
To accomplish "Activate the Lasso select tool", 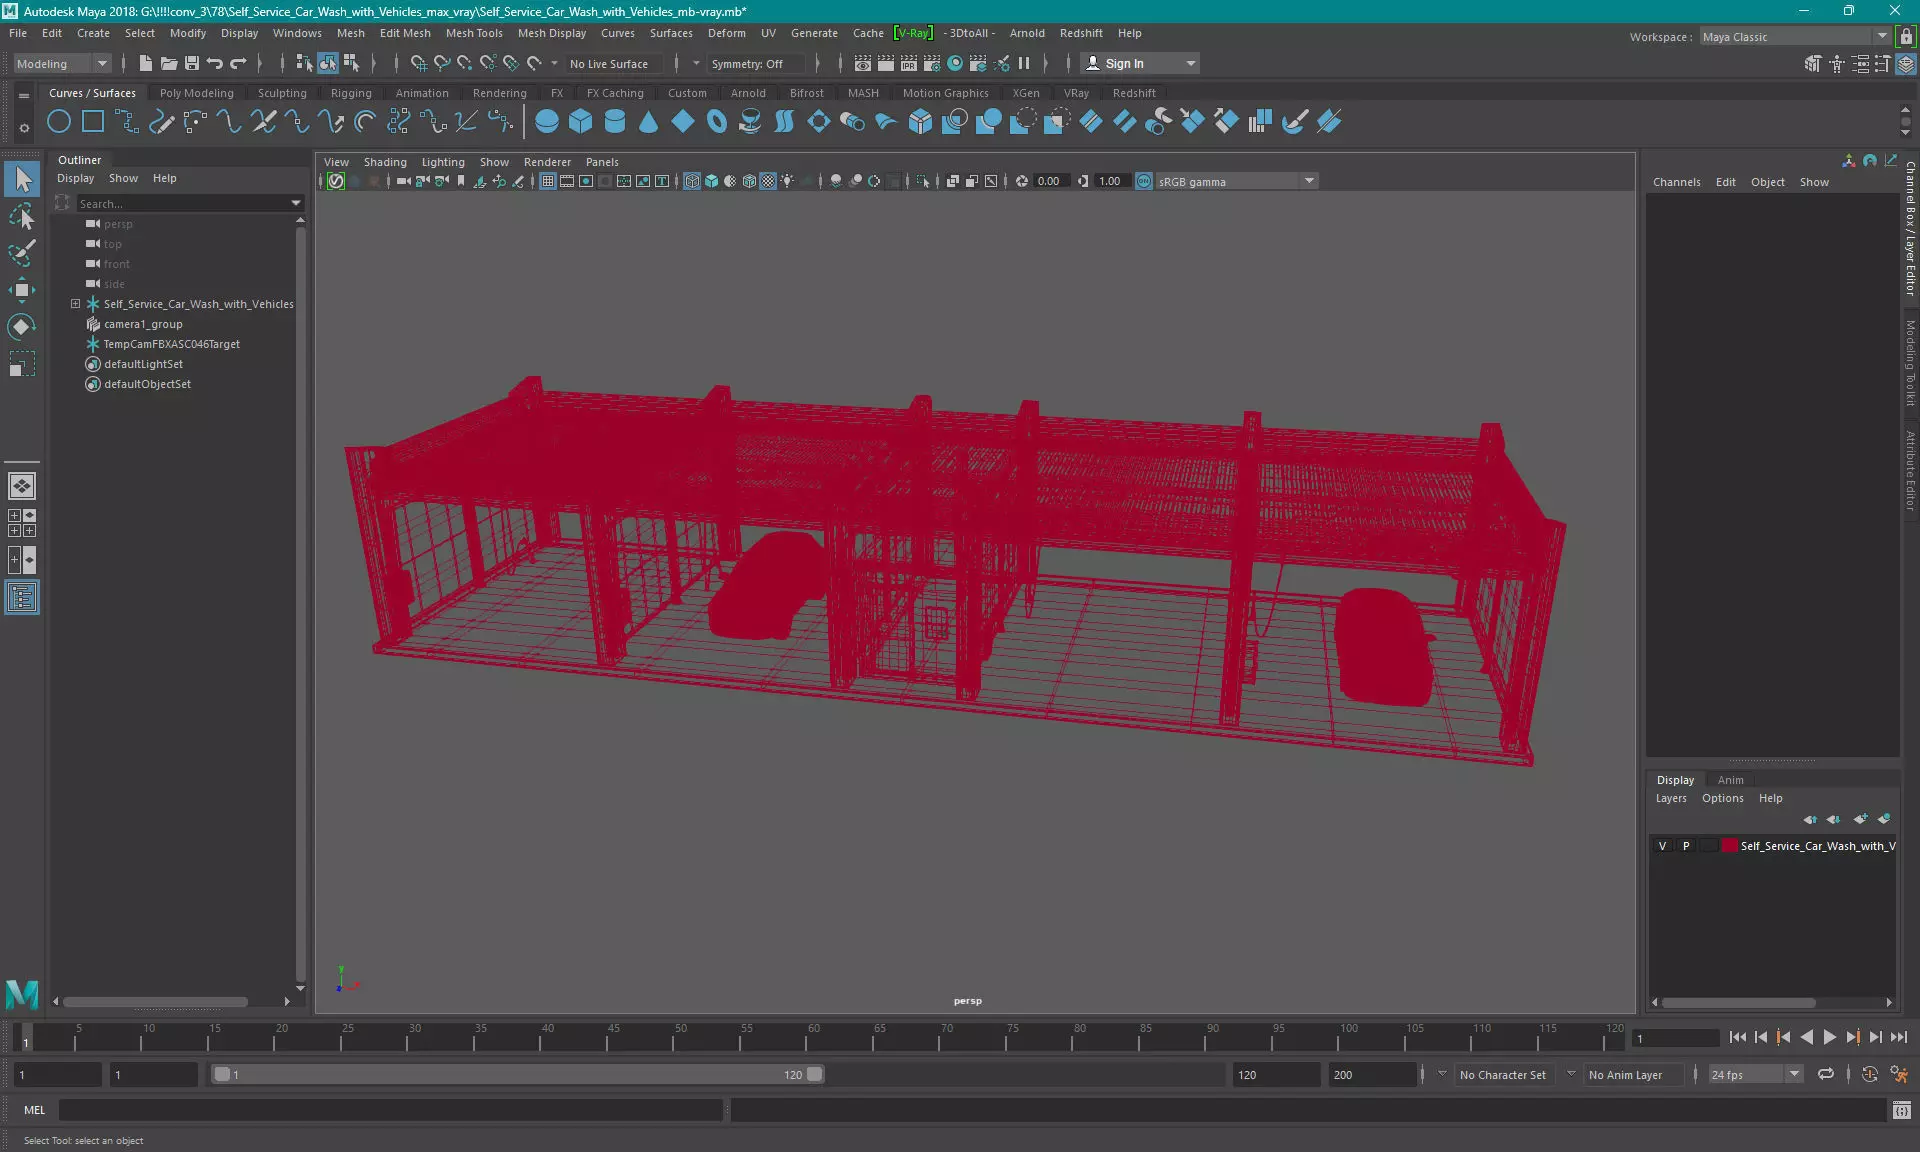I will (x=22, y=217).
